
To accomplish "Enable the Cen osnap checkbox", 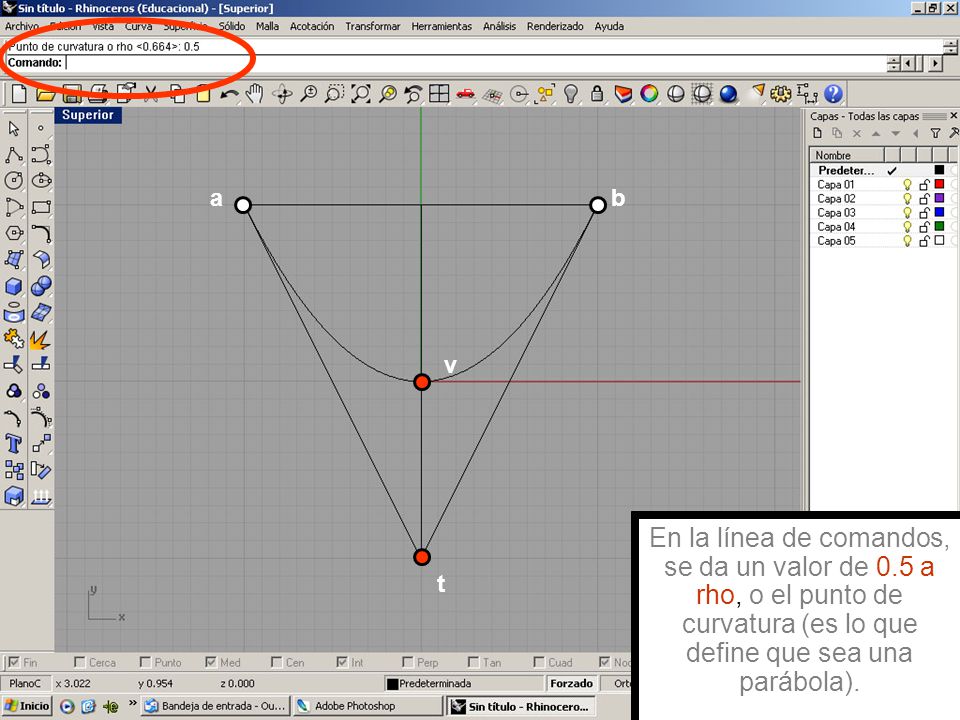I will click(276, 662).
